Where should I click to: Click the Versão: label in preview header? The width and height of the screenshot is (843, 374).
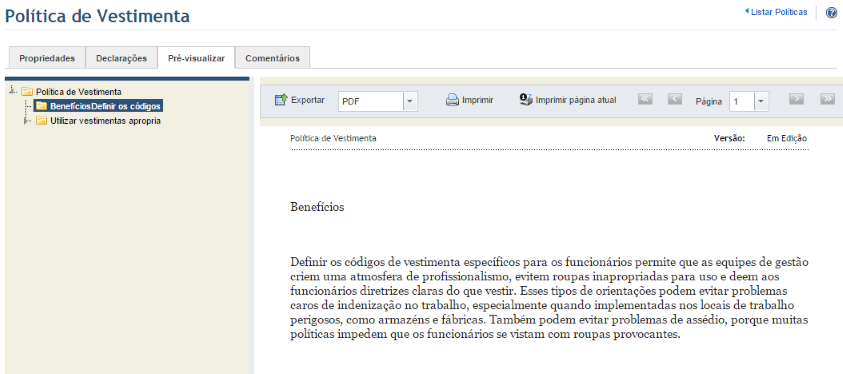point(729,138)
